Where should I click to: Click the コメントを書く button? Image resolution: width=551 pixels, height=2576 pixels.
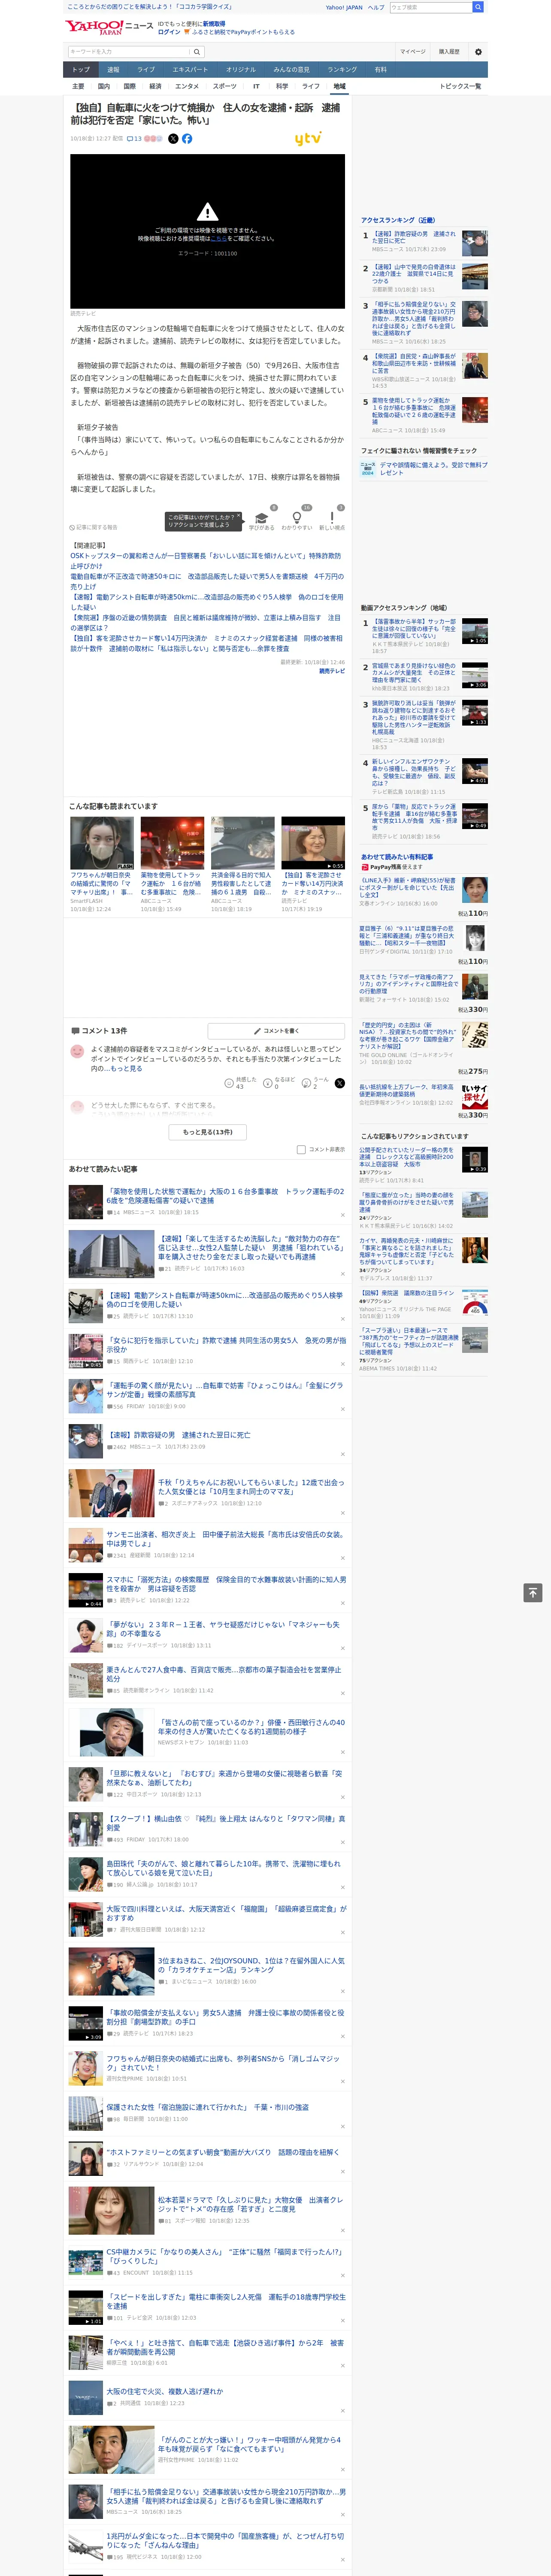[277, 1031]
